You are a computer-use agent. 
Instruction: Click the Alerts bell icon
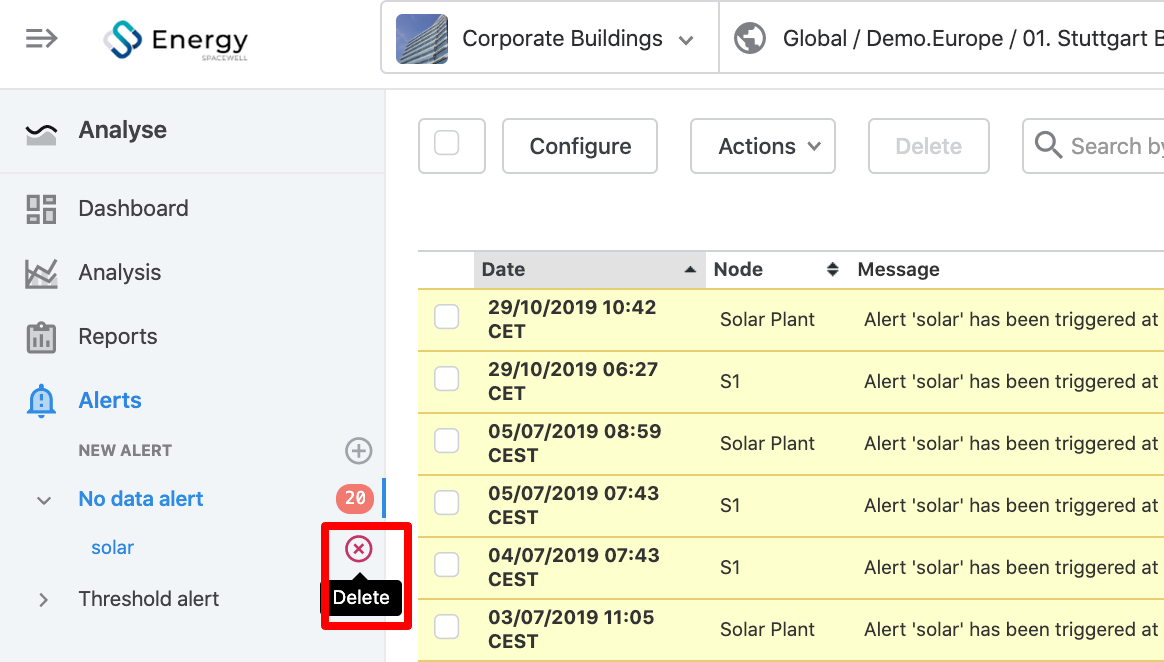pyautogui.click(x=41, y=401)
